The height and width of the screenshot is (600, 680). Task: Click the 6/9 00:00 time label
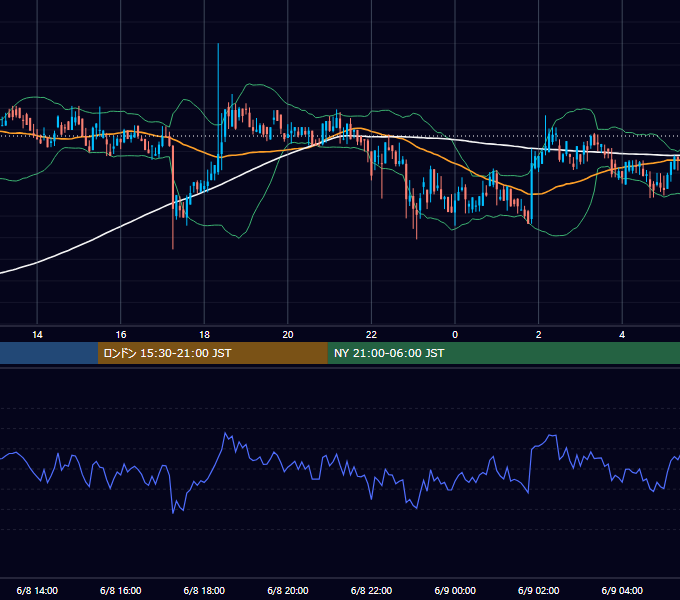455,590
